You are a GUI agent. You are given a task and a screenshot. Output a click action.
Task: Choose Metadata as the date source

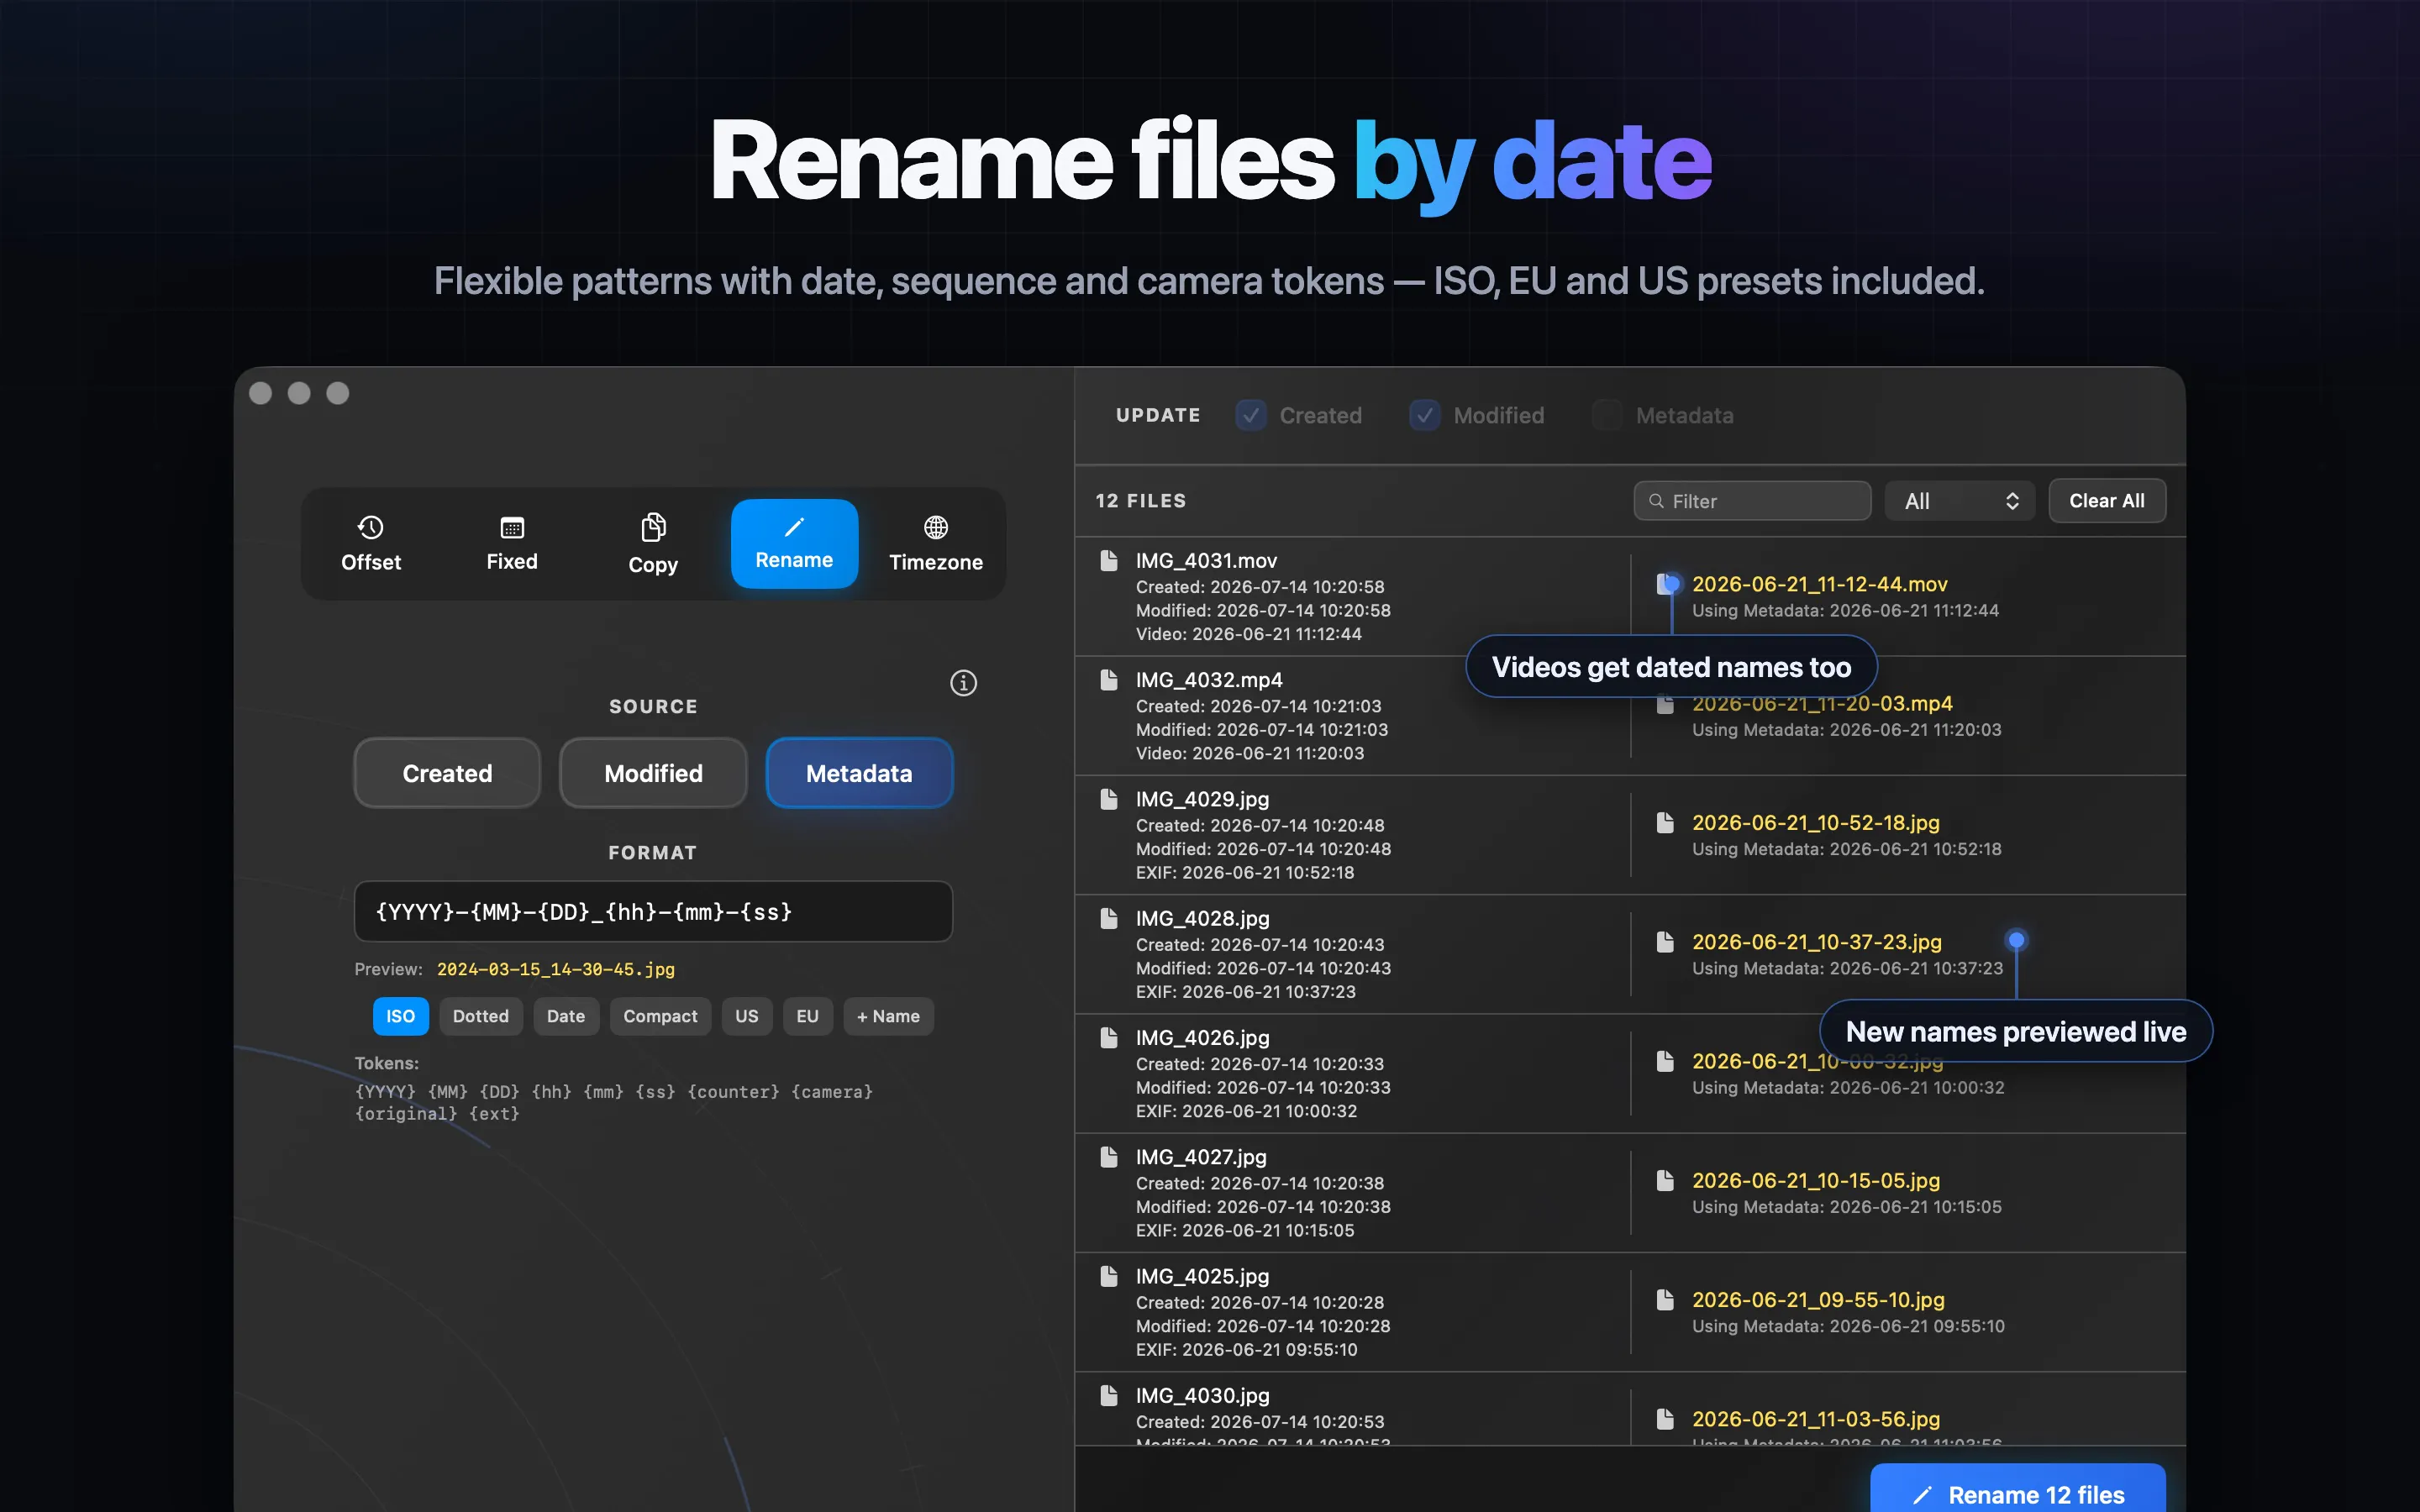coord(859,773)
